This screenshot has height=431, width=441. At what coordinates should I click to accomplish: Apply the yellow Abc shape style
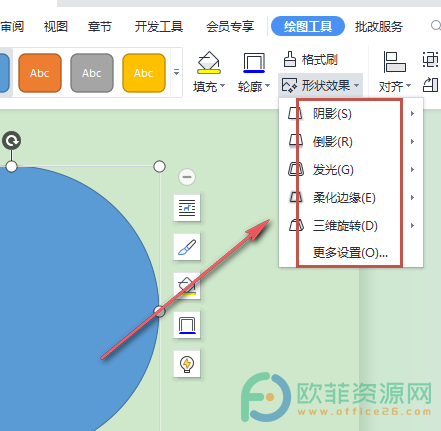tap(144, 73)
